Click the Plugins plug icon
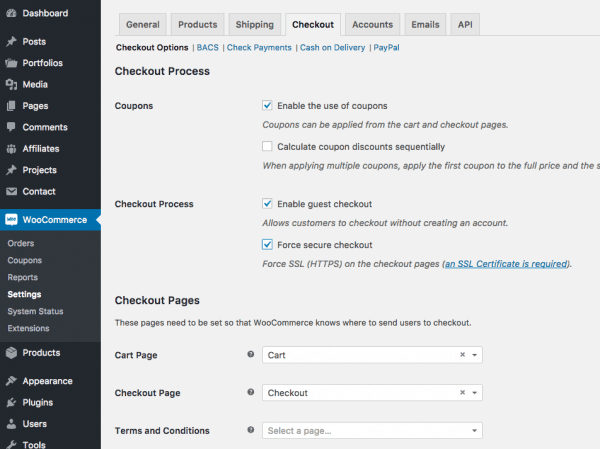This screenshot has width=600, height=449. [x=11, y=402]
